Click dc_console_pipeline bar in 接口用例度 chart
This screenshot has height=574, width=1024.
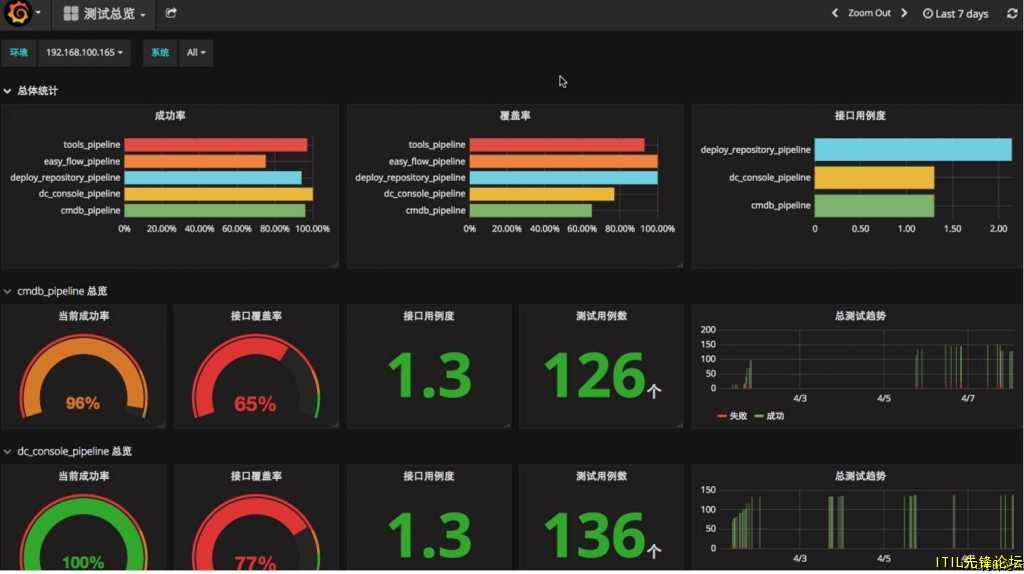(874, 178)
